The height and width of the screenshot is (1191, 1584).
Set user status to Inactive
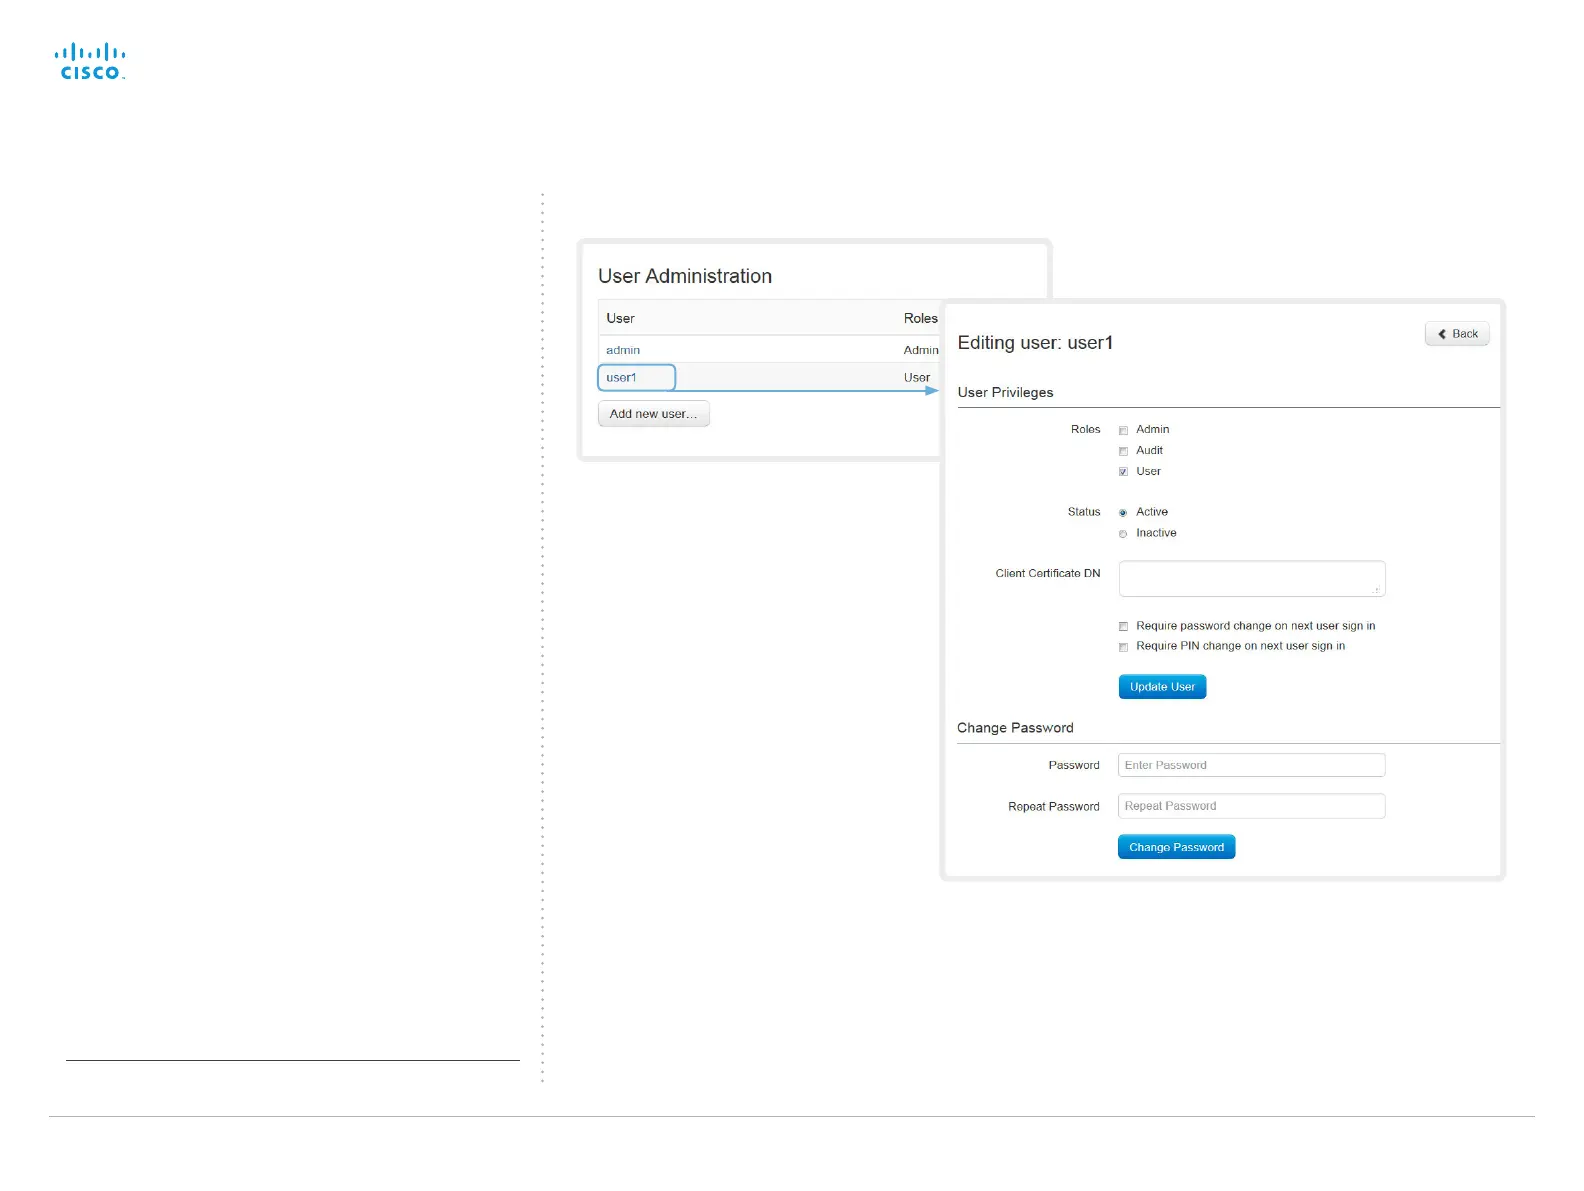[1123, 534]
